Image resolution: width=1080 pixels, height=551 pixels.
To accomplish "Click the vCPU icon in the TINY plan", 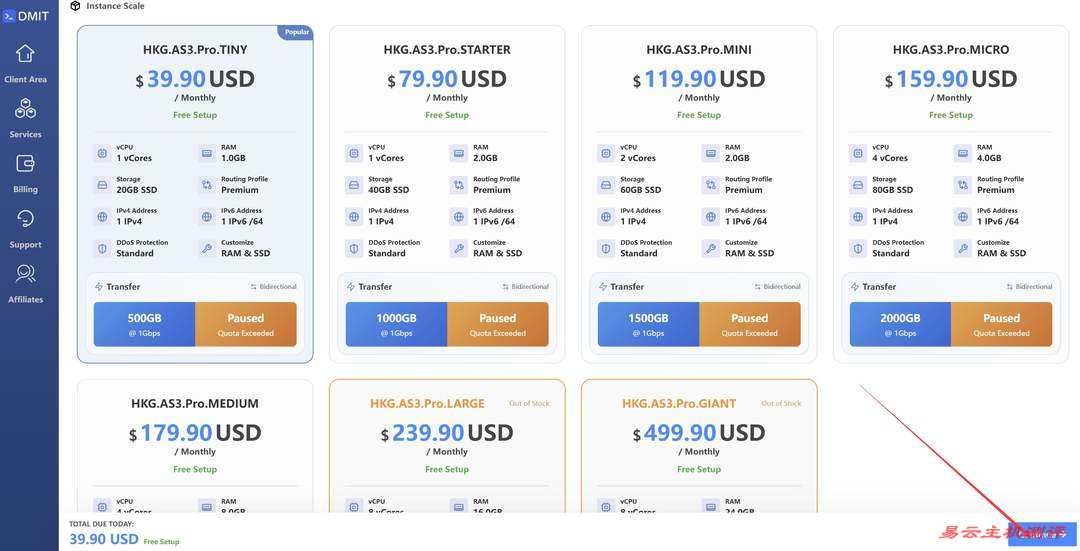I will click(102, 153).
